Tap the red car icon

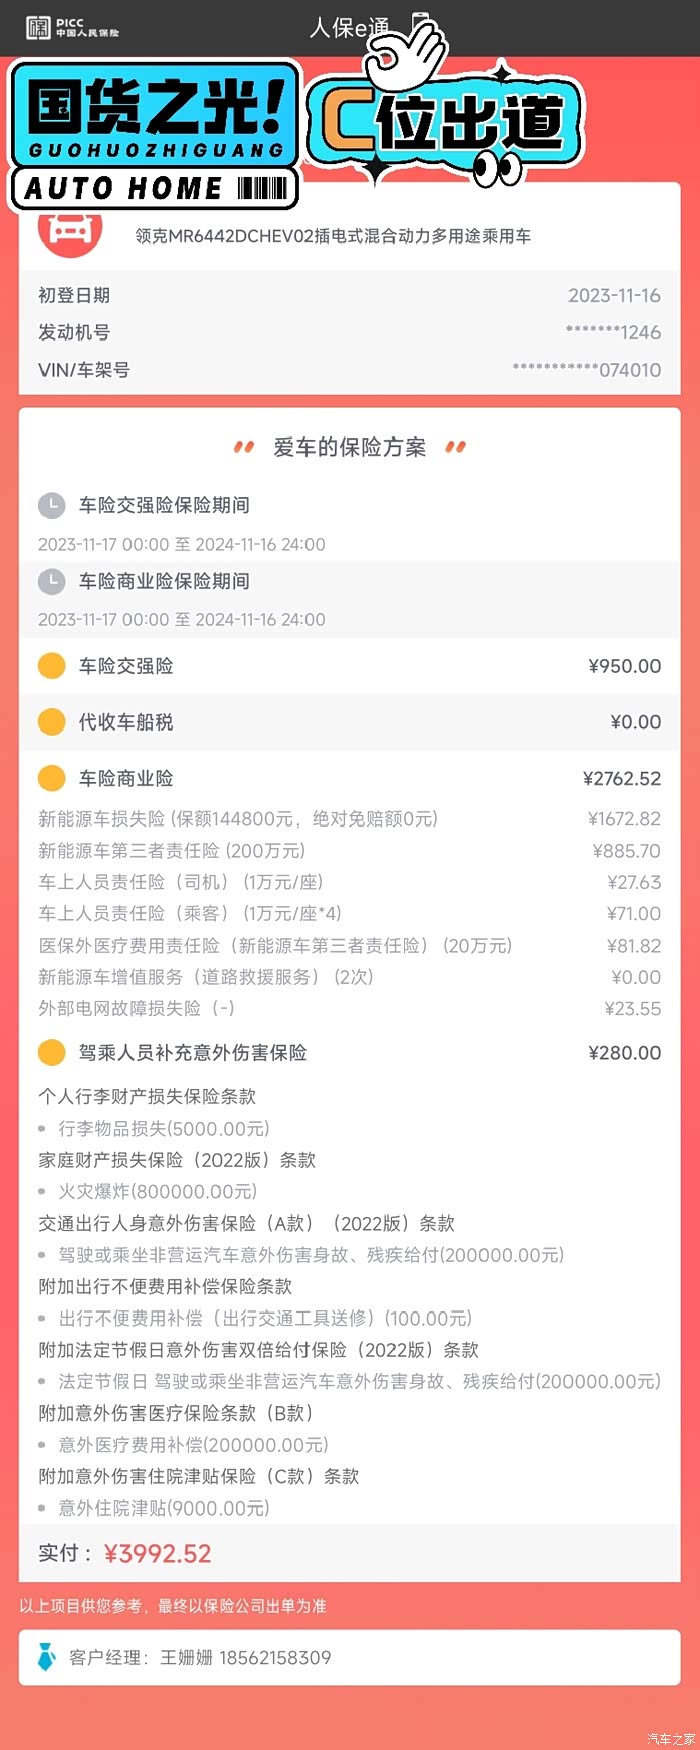[x=69, y=230]
